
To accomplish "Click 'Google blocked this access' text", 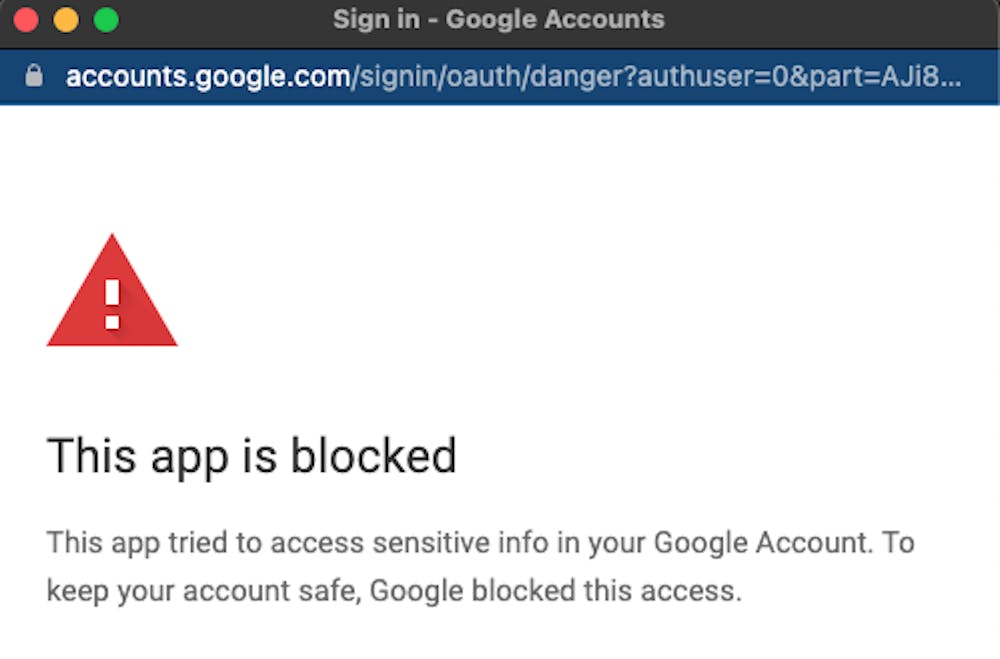I will [555, 590].
